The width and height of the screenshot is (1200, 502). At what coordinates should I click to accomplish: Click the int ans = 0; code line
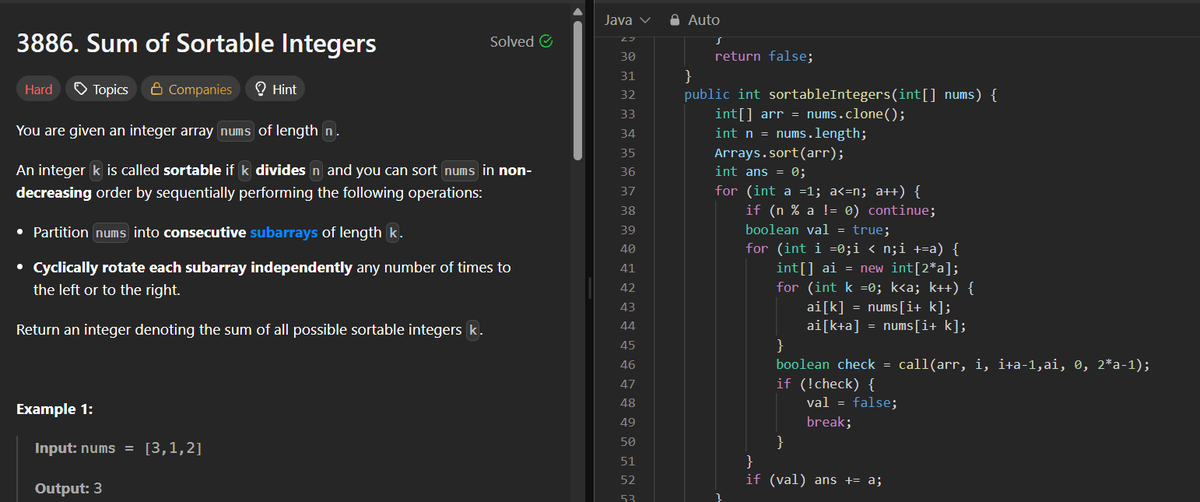coord(762,171)
